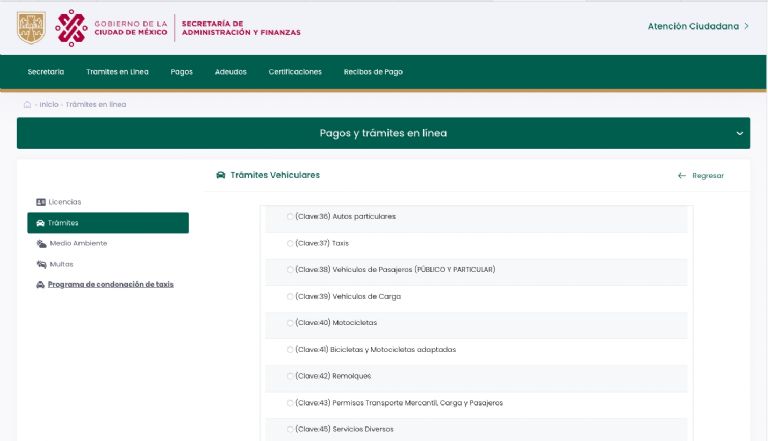Click the Medio Ambiente sidebar icon

(40, 243)
